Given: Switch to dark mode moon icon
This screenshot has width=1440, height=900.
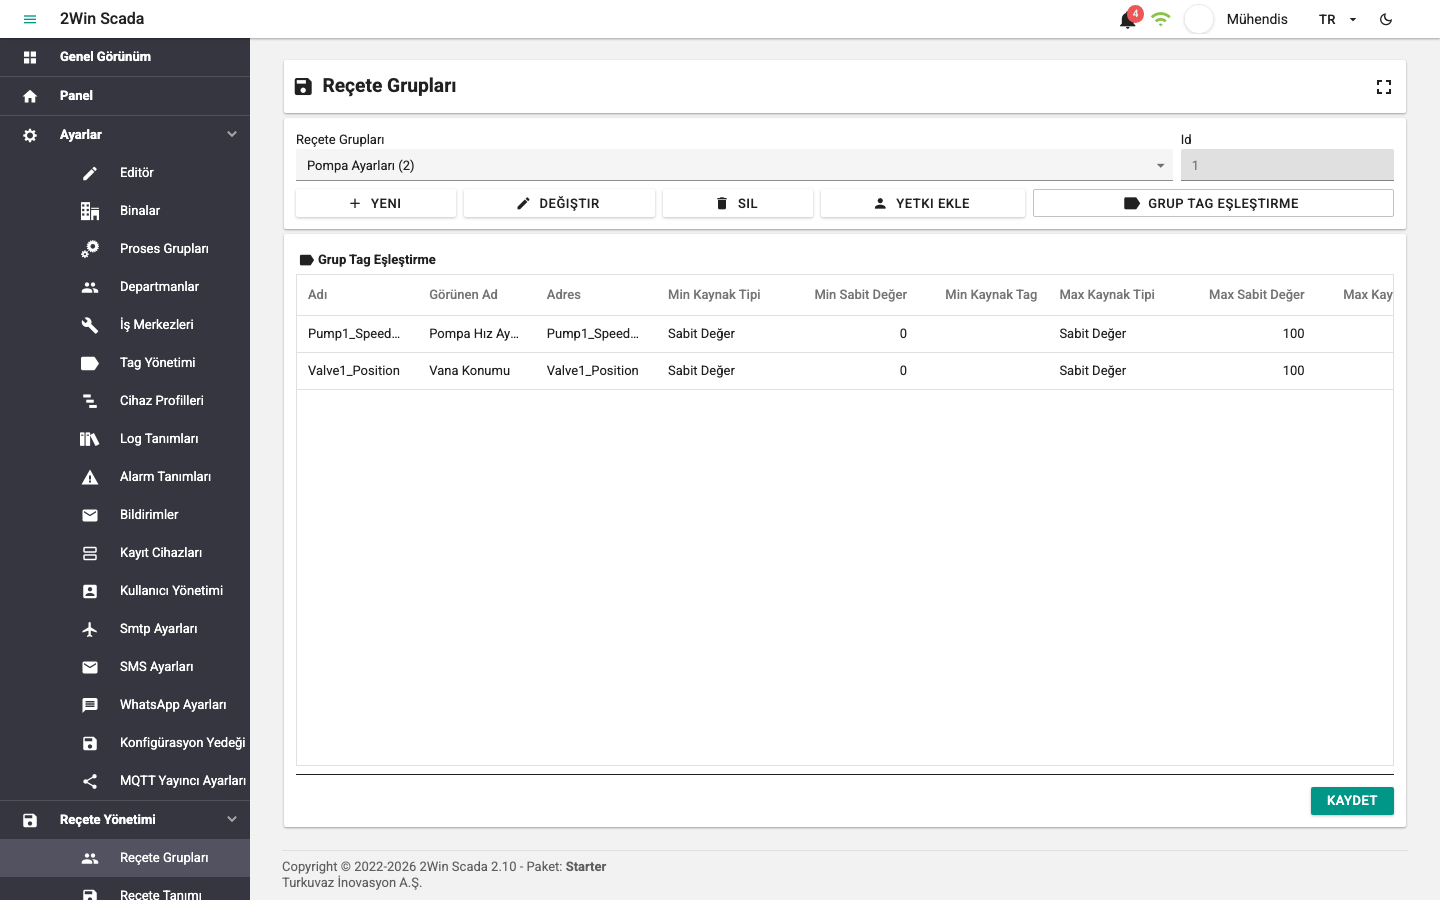Looking at the screenshot, I should point(1386,19).
